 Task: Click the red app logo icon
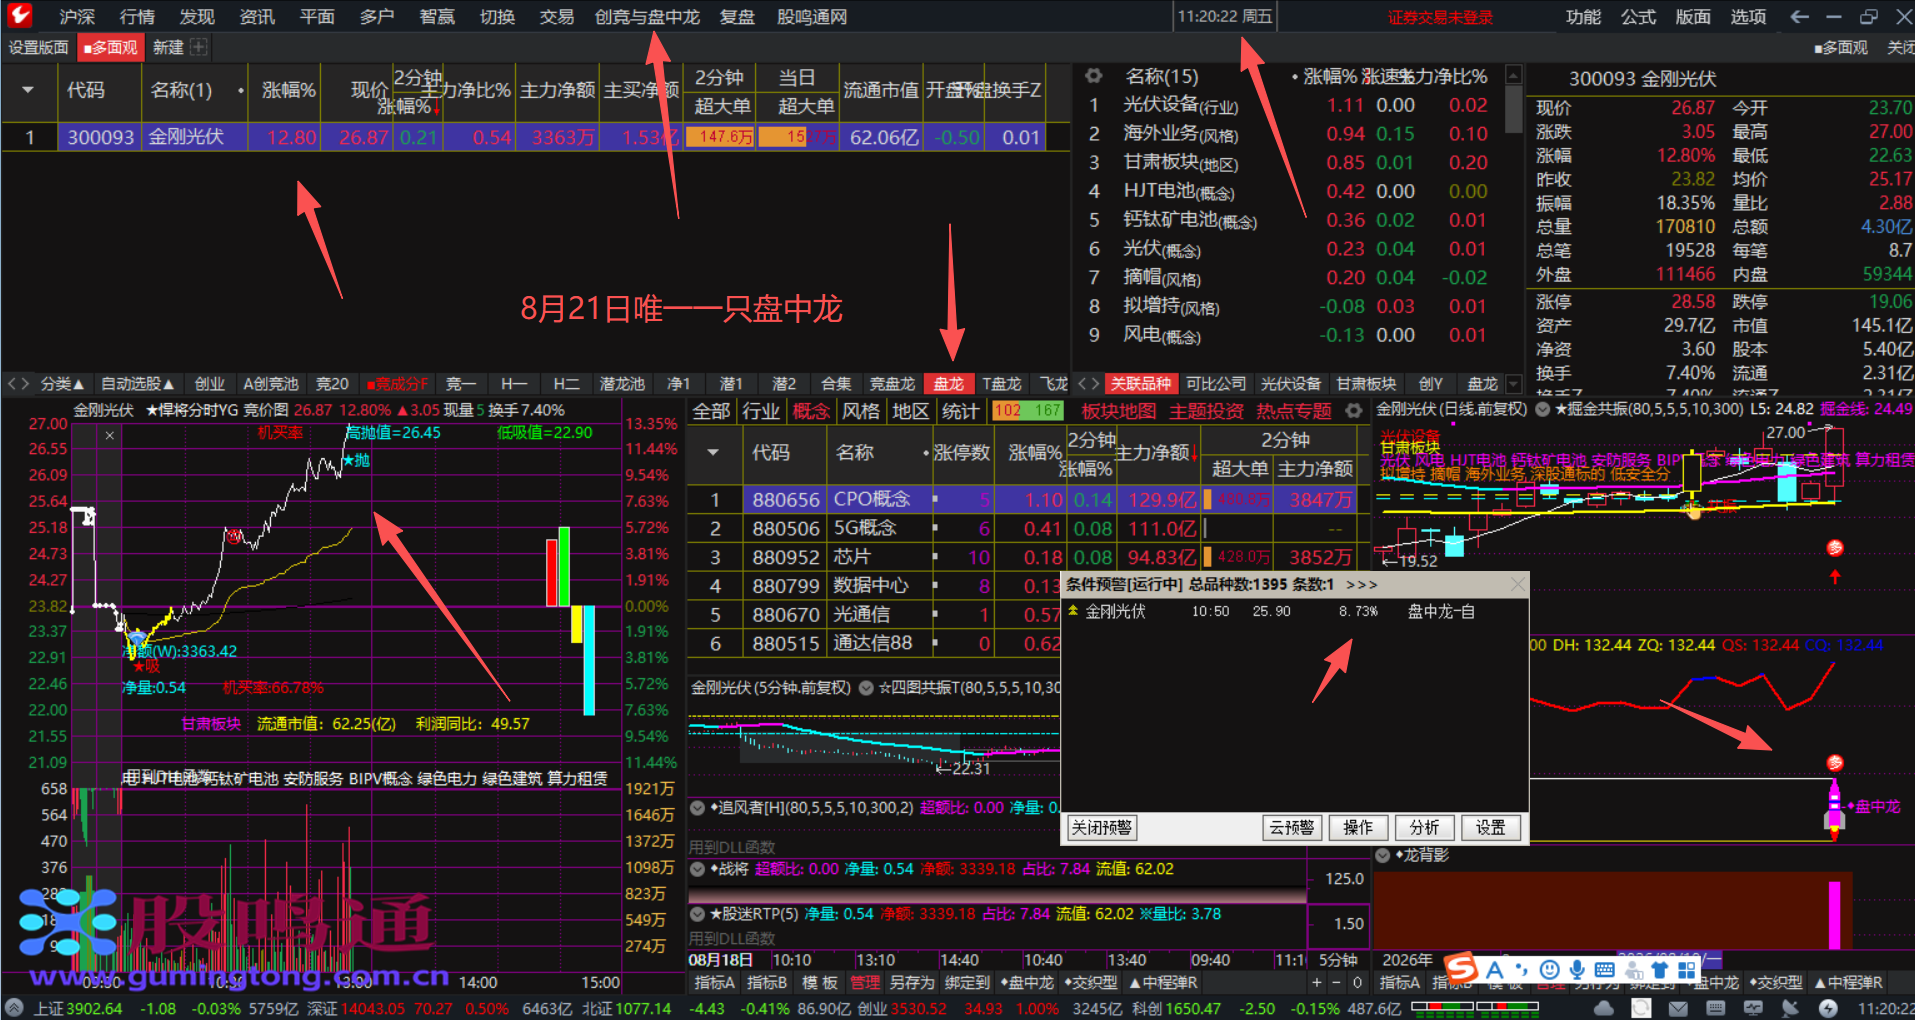coord(19,16)
